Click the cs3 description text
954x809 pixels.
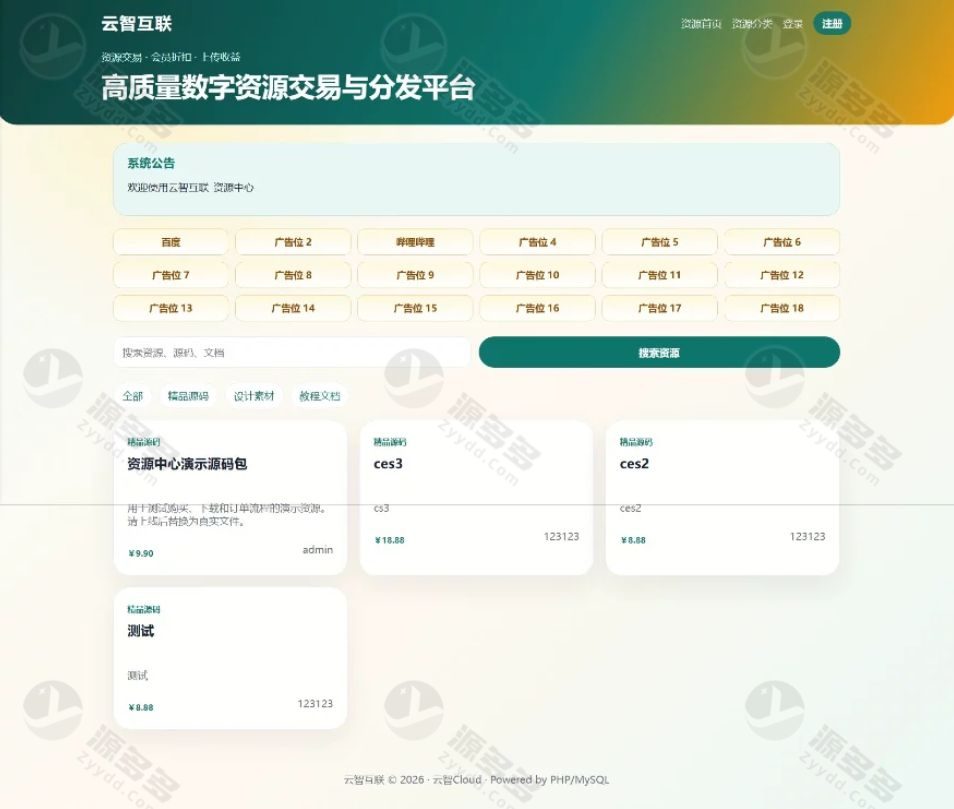(x=381, y=508)
